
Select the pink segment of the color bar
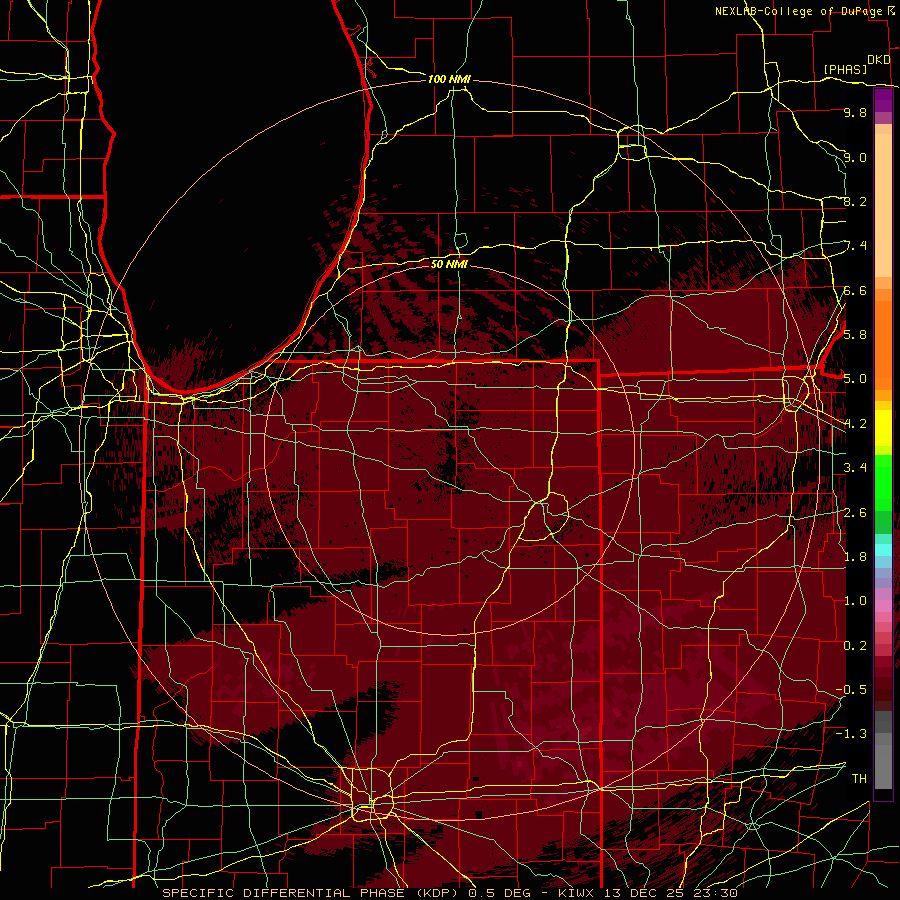coord(883,606)
